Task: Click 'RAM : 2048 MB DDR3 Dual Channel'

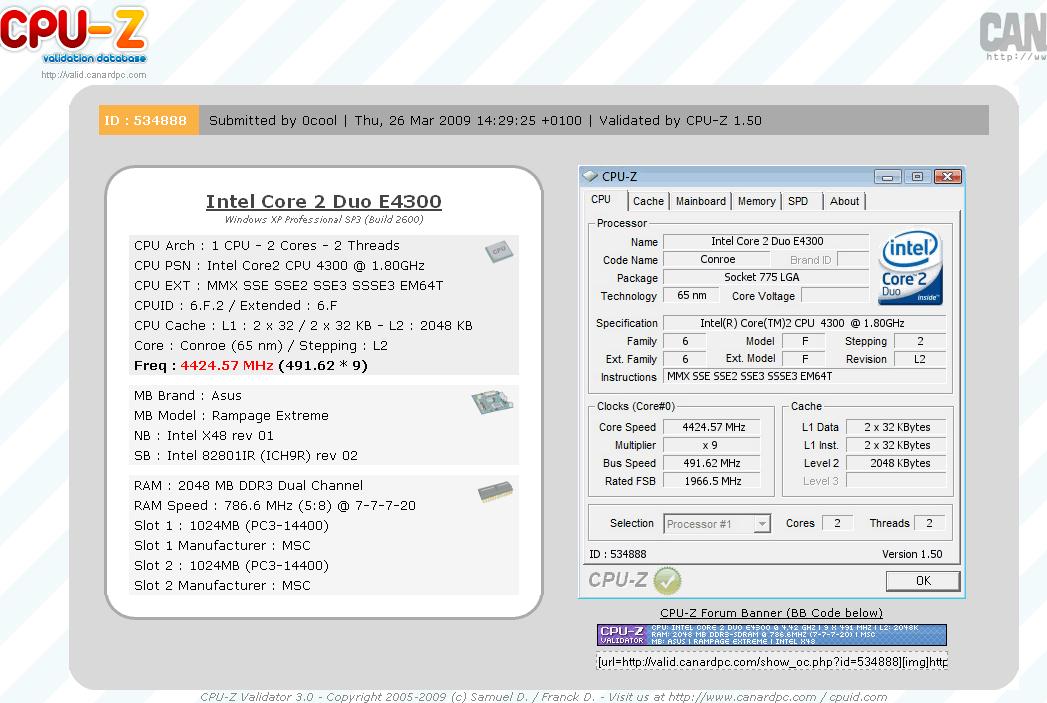Action: (248, 485)
